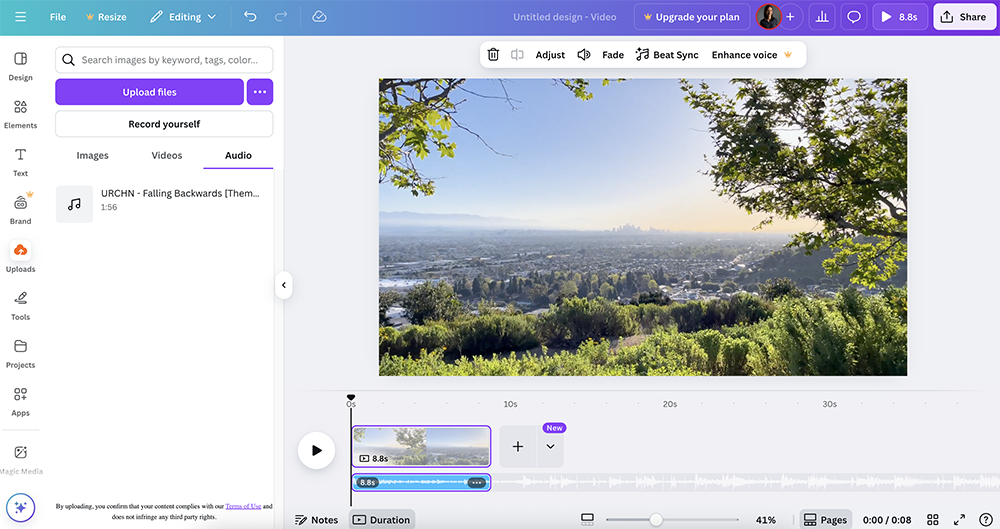Click the Upgrade your plan button
This screenshot has height=529, width=1000.
tap(692, 17)
